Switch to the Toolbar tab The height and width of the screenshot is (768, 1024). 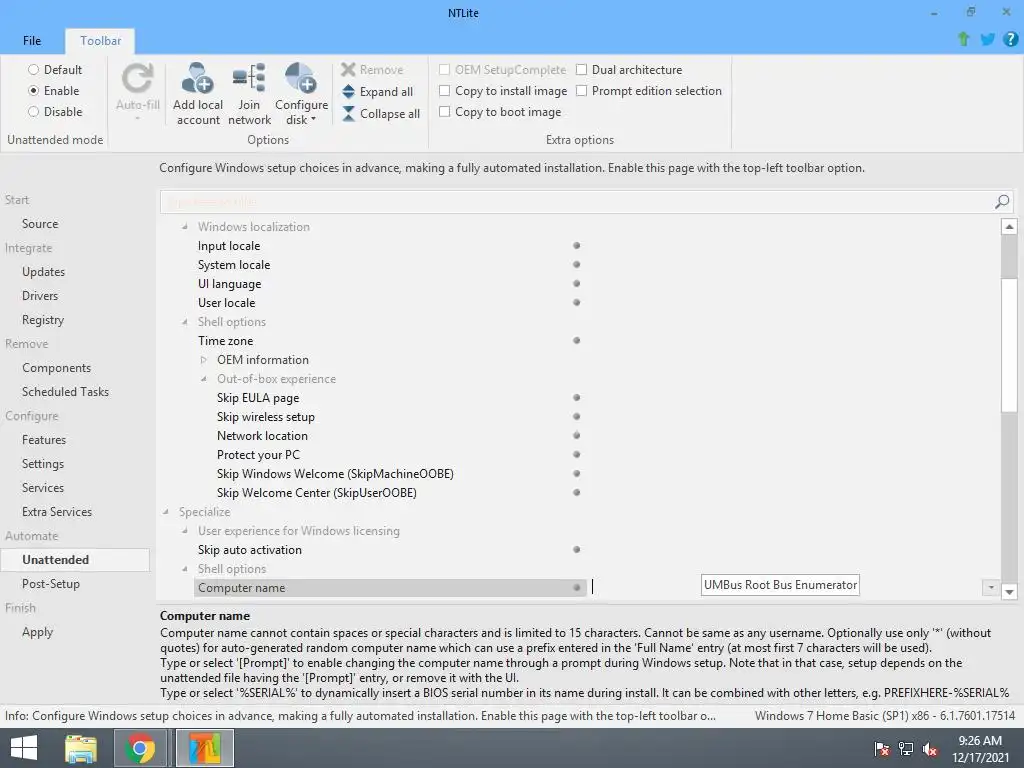(x=101, y=40)
